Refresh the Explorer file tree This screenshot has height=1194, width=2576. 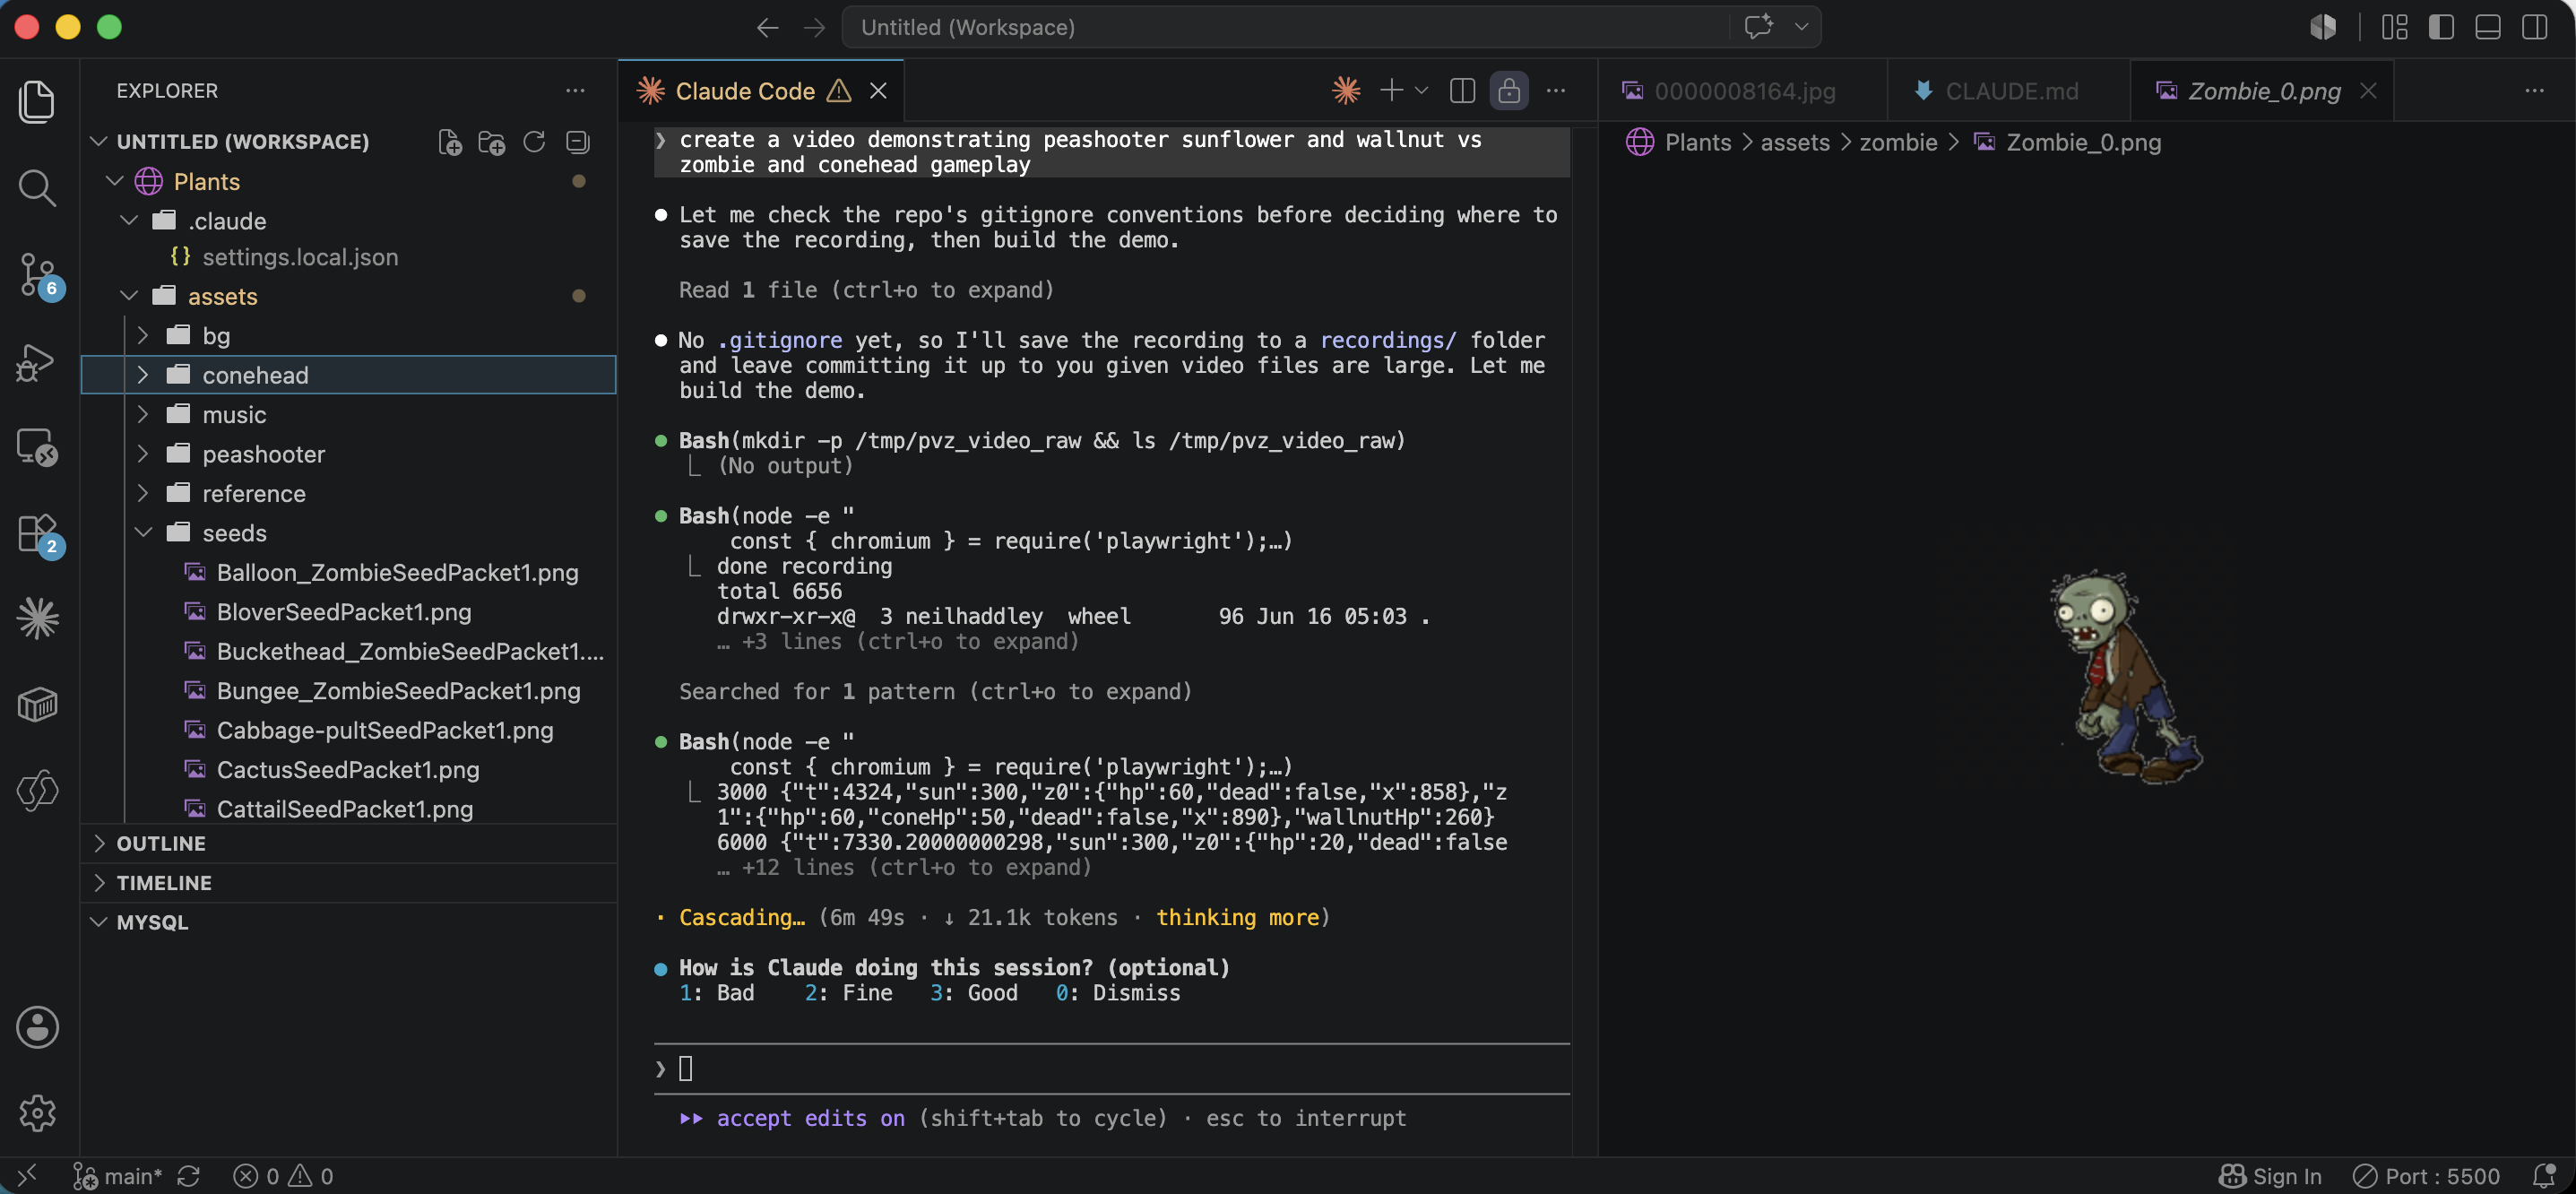534,142
